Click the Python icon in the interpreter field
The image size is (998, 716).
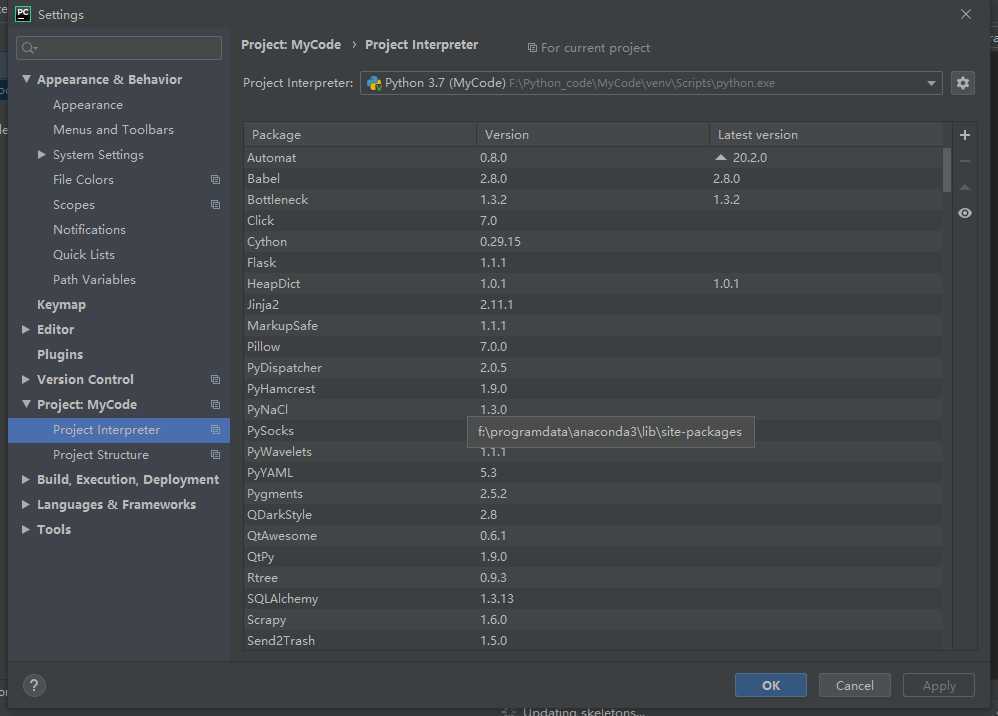coord(374,83)
